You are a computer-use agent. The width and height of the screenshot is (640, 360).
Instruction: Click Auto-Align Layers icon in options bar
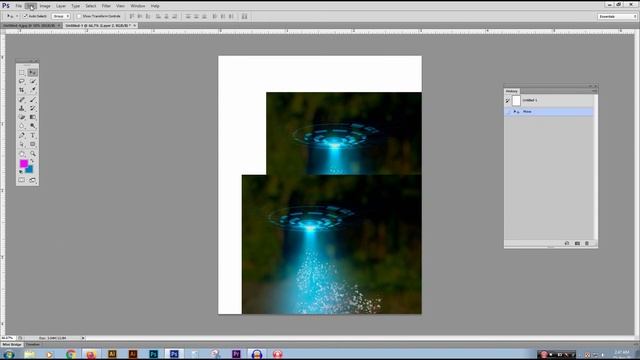(x=244, y=16)
